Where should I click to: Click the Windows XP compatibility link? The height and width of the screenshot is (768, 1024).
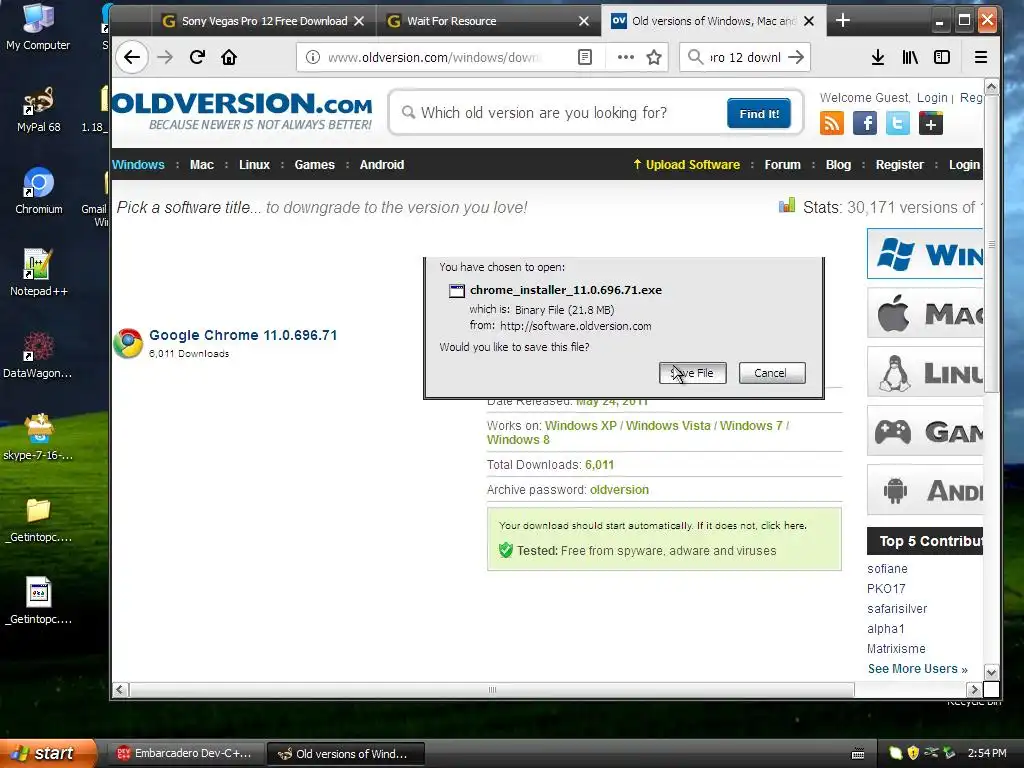[581, 426]
